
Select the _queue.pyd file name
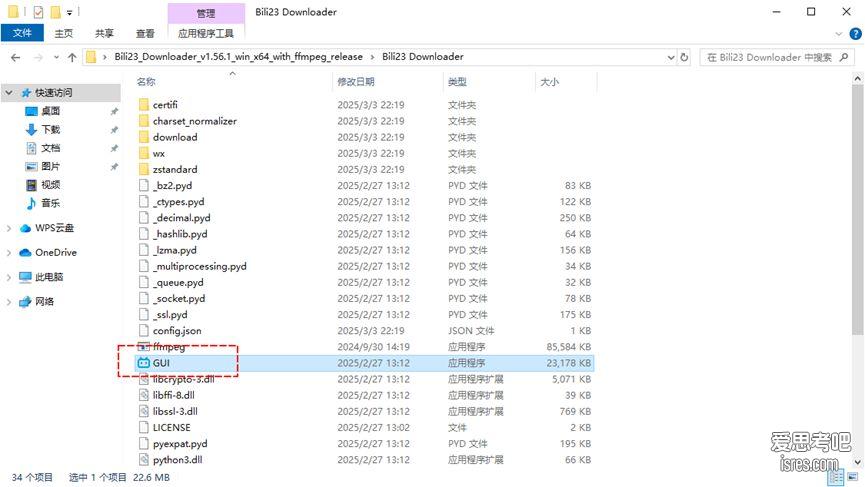178,282
